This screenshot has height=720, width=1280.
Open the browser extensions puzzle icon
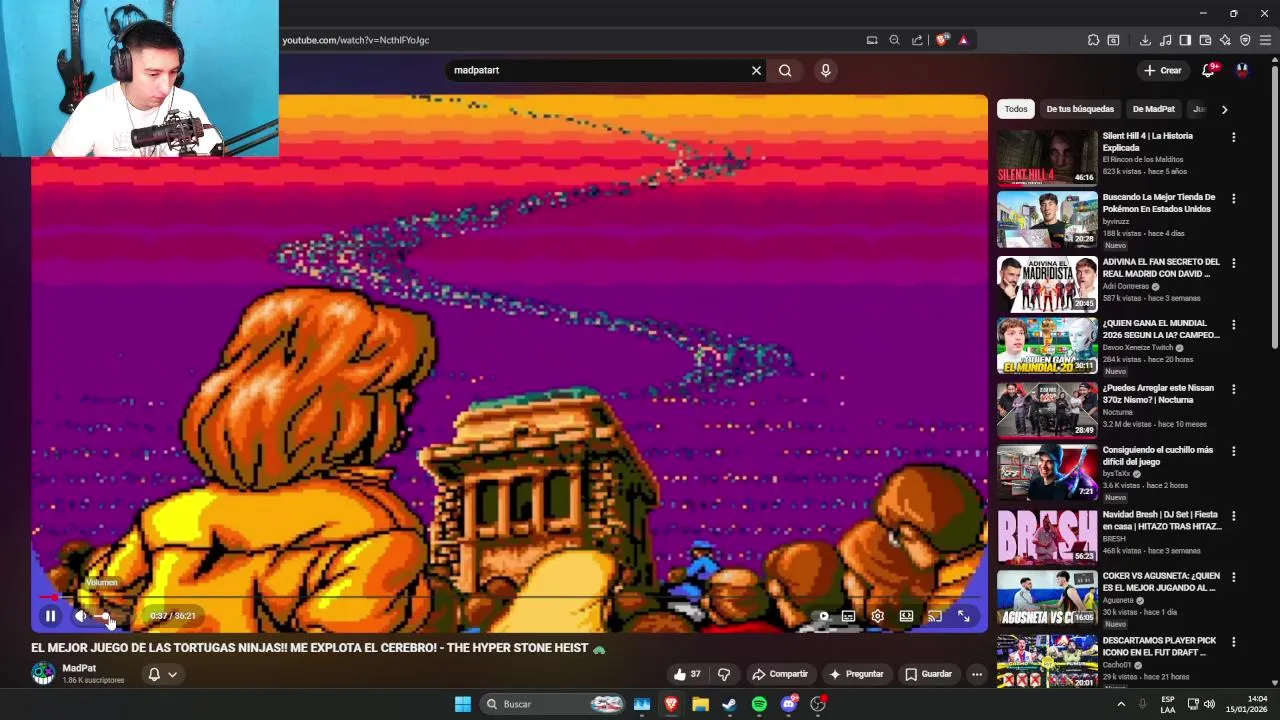point(1093,40)
